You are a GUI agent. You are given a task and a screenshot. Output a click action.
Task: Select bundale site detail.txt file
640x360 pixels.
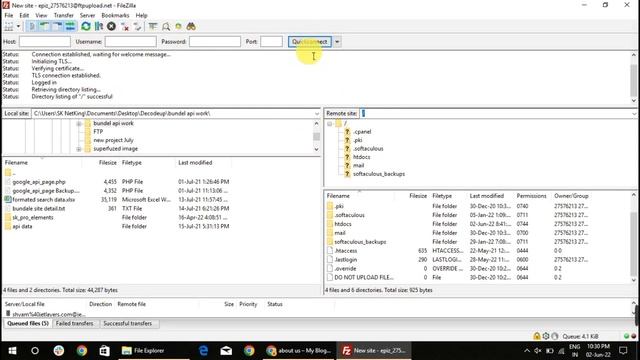tap(38, 209)
